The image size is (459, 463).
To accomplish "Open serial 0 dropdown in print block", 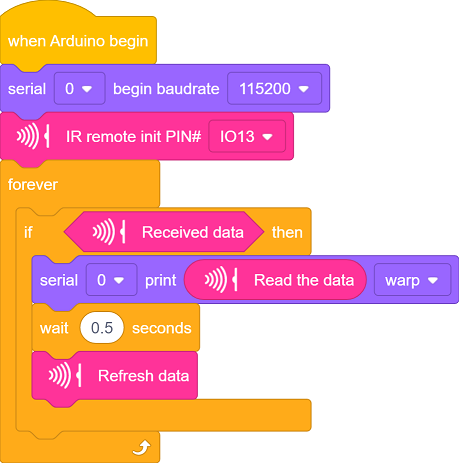I will [111, 280].
